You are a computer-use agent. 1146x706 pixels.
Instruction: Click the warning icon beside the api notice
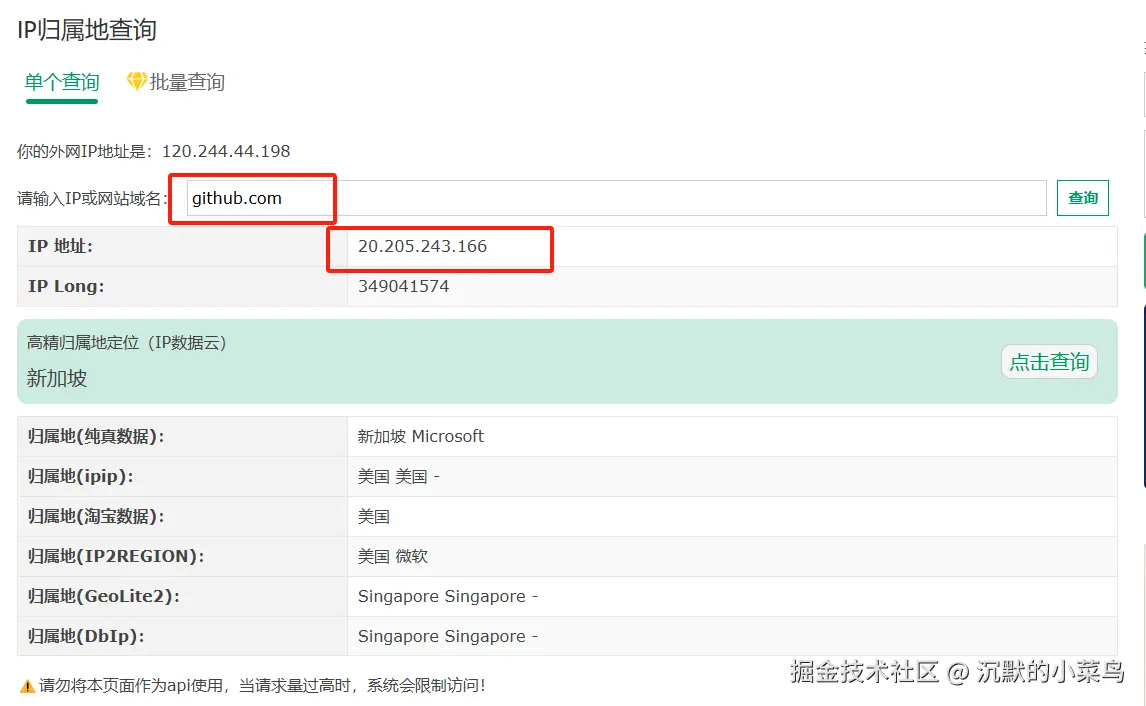[27, 686]
